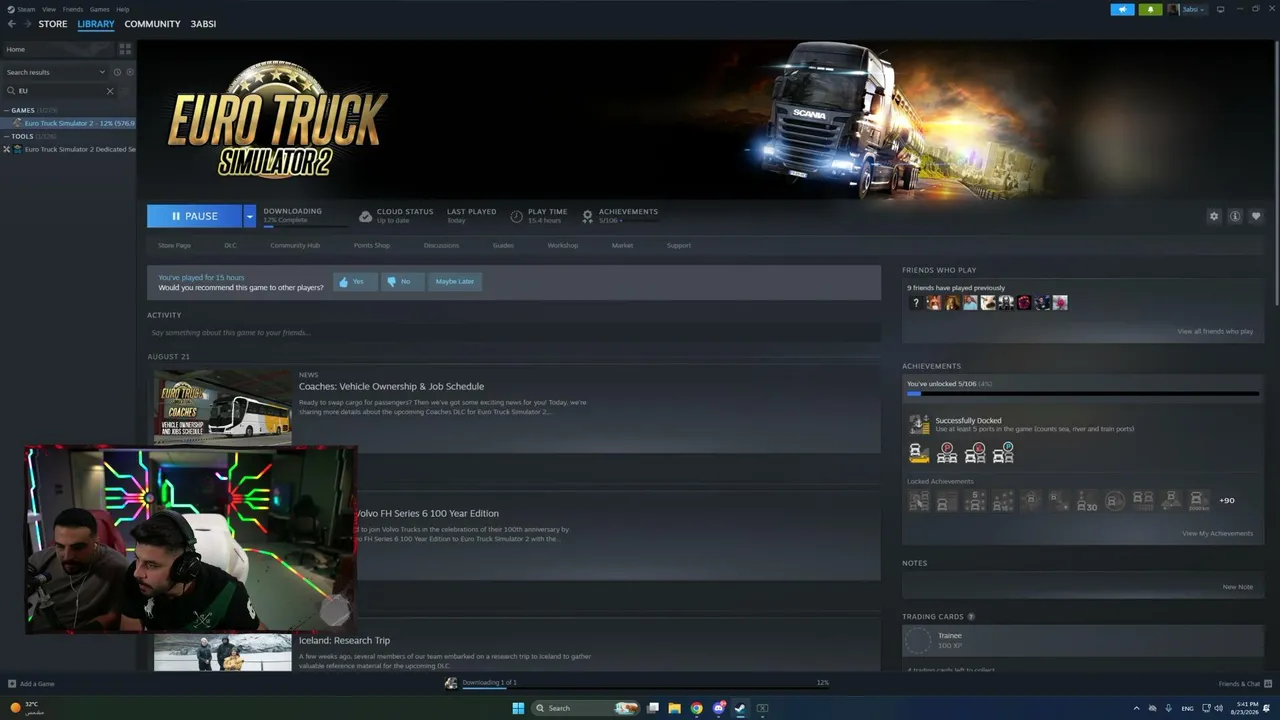Click the library search field
Viewport: 1280px width, 720px height.
60,91
